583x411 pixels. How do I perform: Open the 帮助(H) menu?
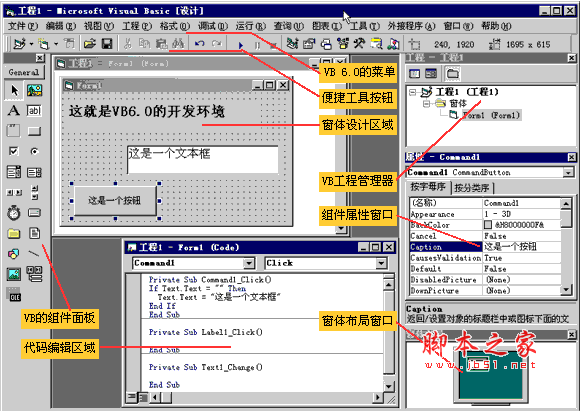click(496, 26)
